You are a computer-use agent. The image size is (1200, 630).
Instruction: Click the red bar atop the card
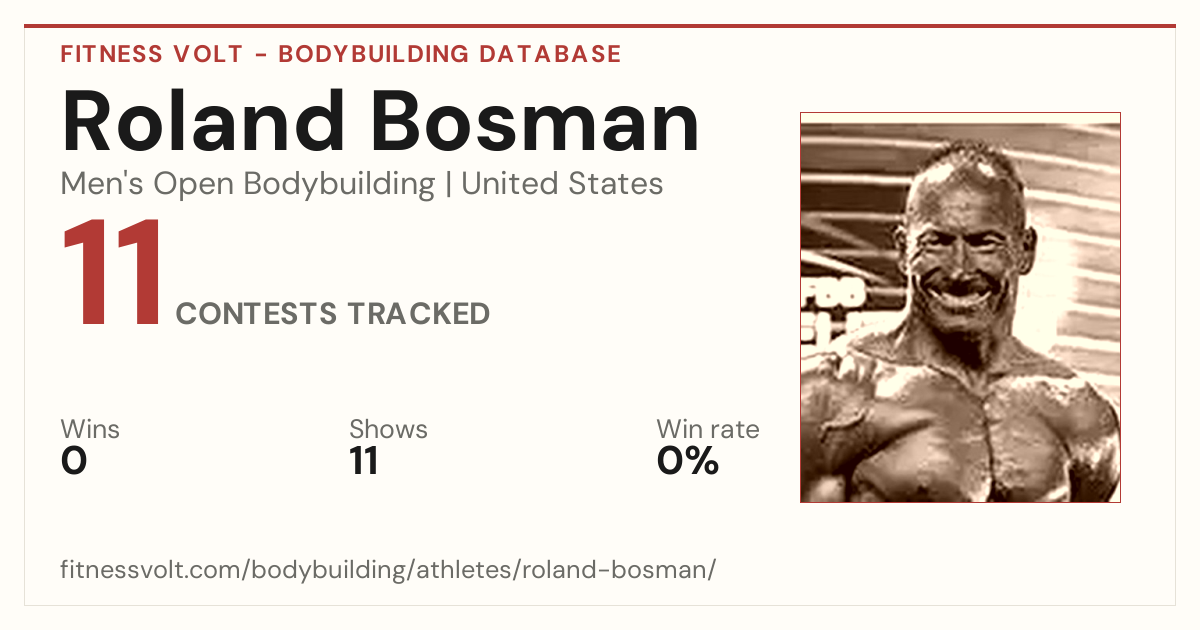(600, 26)
